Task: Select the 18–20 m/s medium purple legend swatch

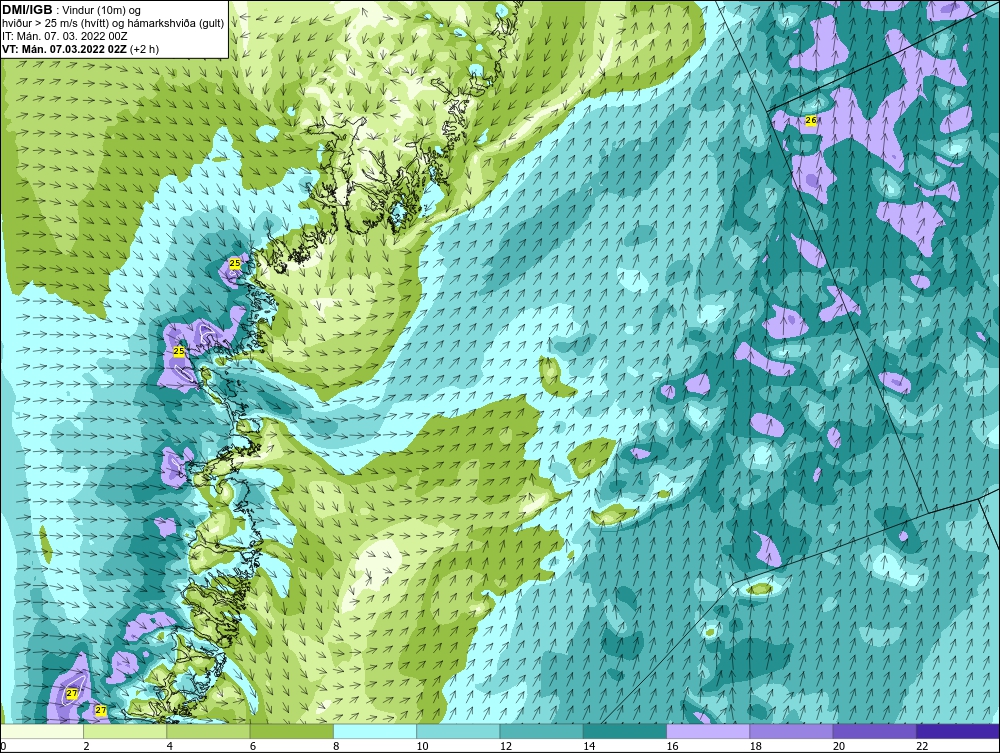Action: click(791, 731)
